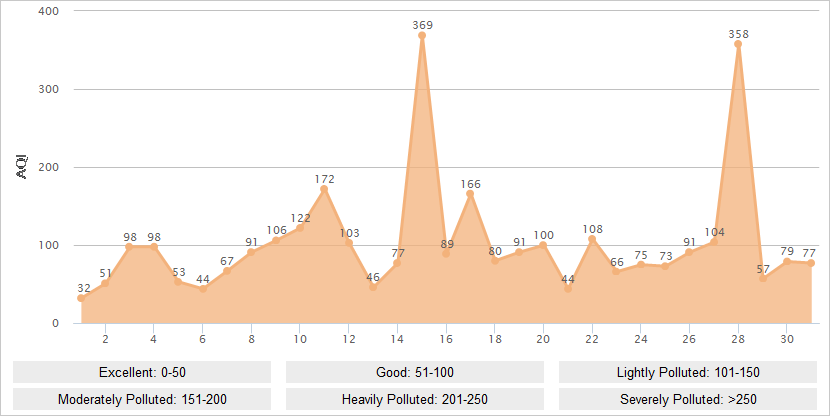Select the data point labeled 79

point(787,261)
